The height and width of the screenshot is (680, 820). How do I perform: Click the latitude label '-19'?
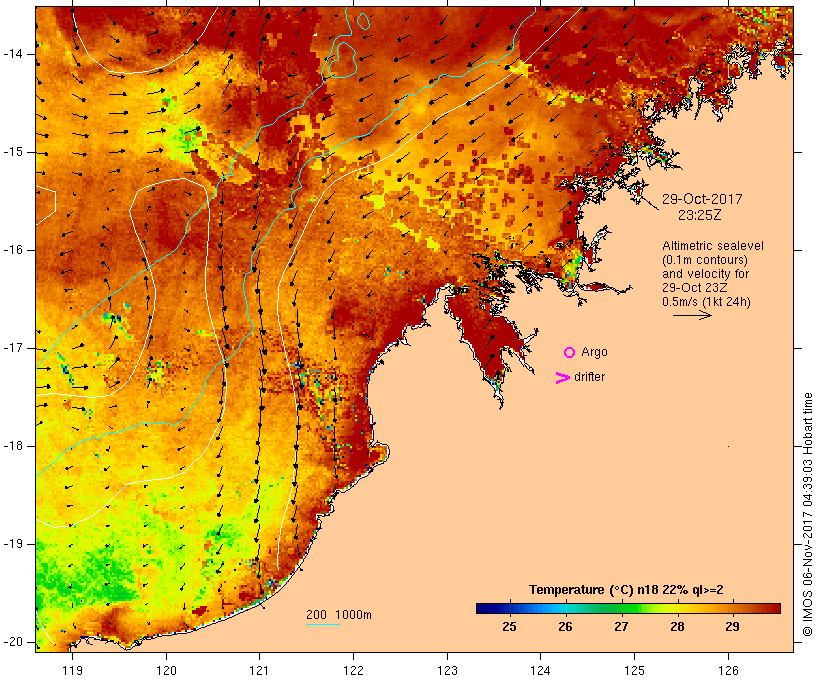coord(13,544)
